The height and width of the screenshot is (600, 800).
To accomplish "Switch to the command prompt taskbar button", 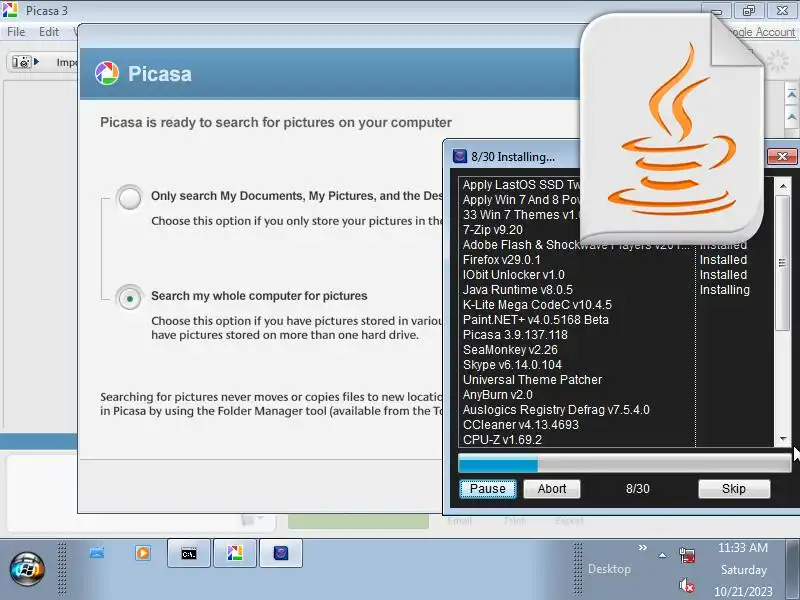I will tap(189, 553).
